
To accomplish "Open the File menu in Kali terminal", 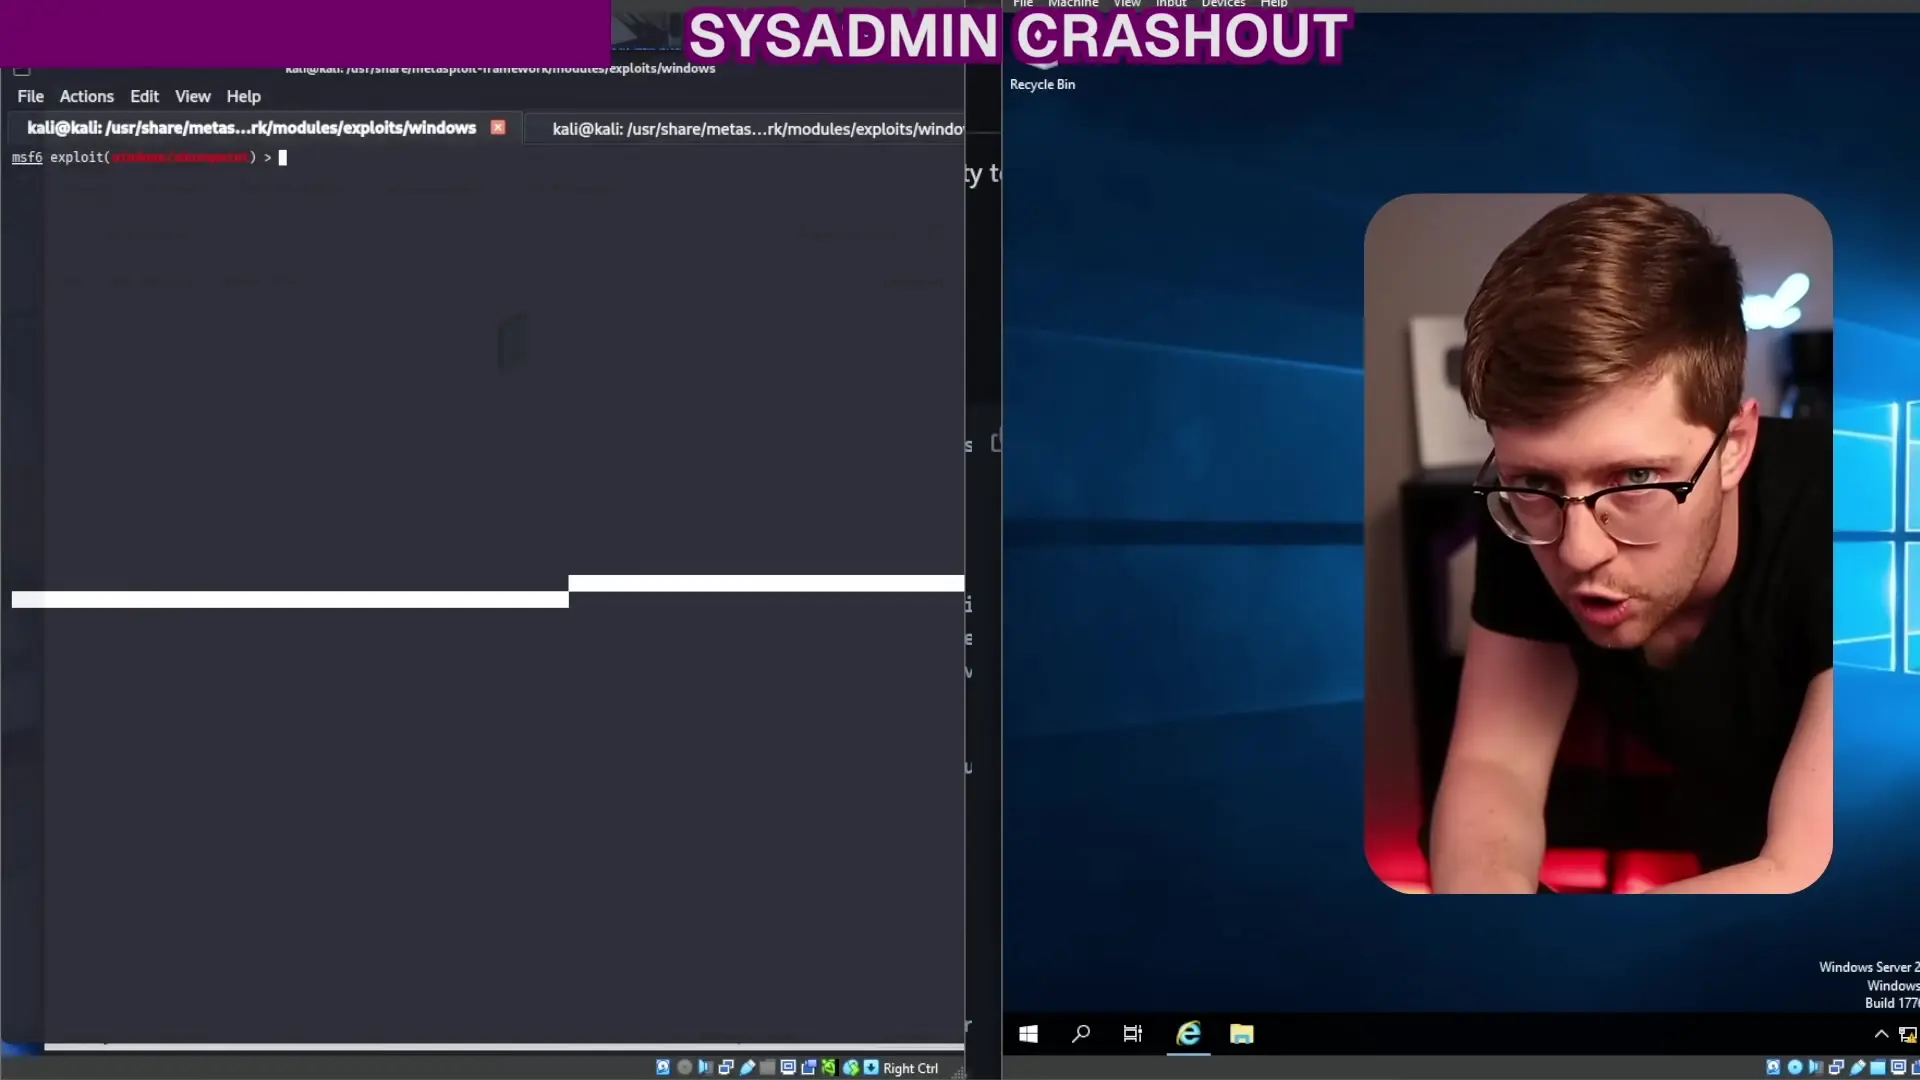I will [30, 96].
